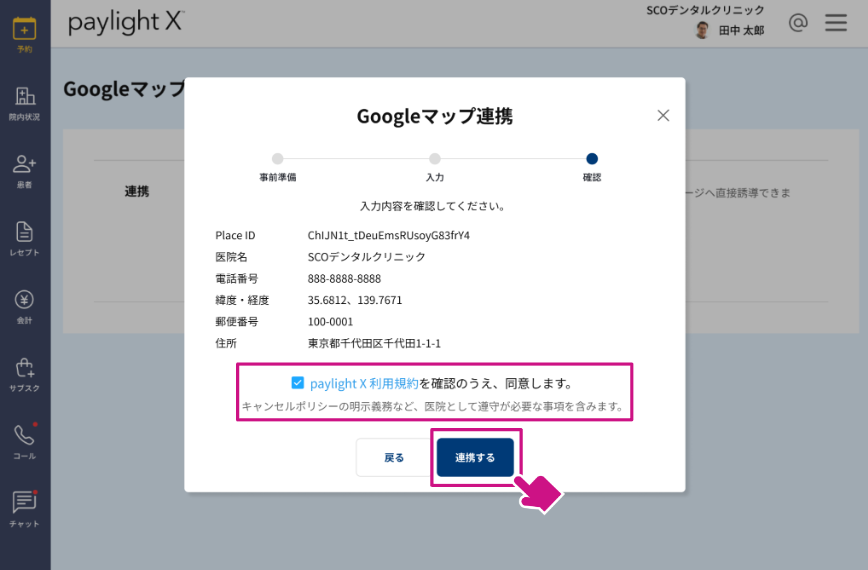Click the 戻る button
868x570 pixels.
click(394, 458)
